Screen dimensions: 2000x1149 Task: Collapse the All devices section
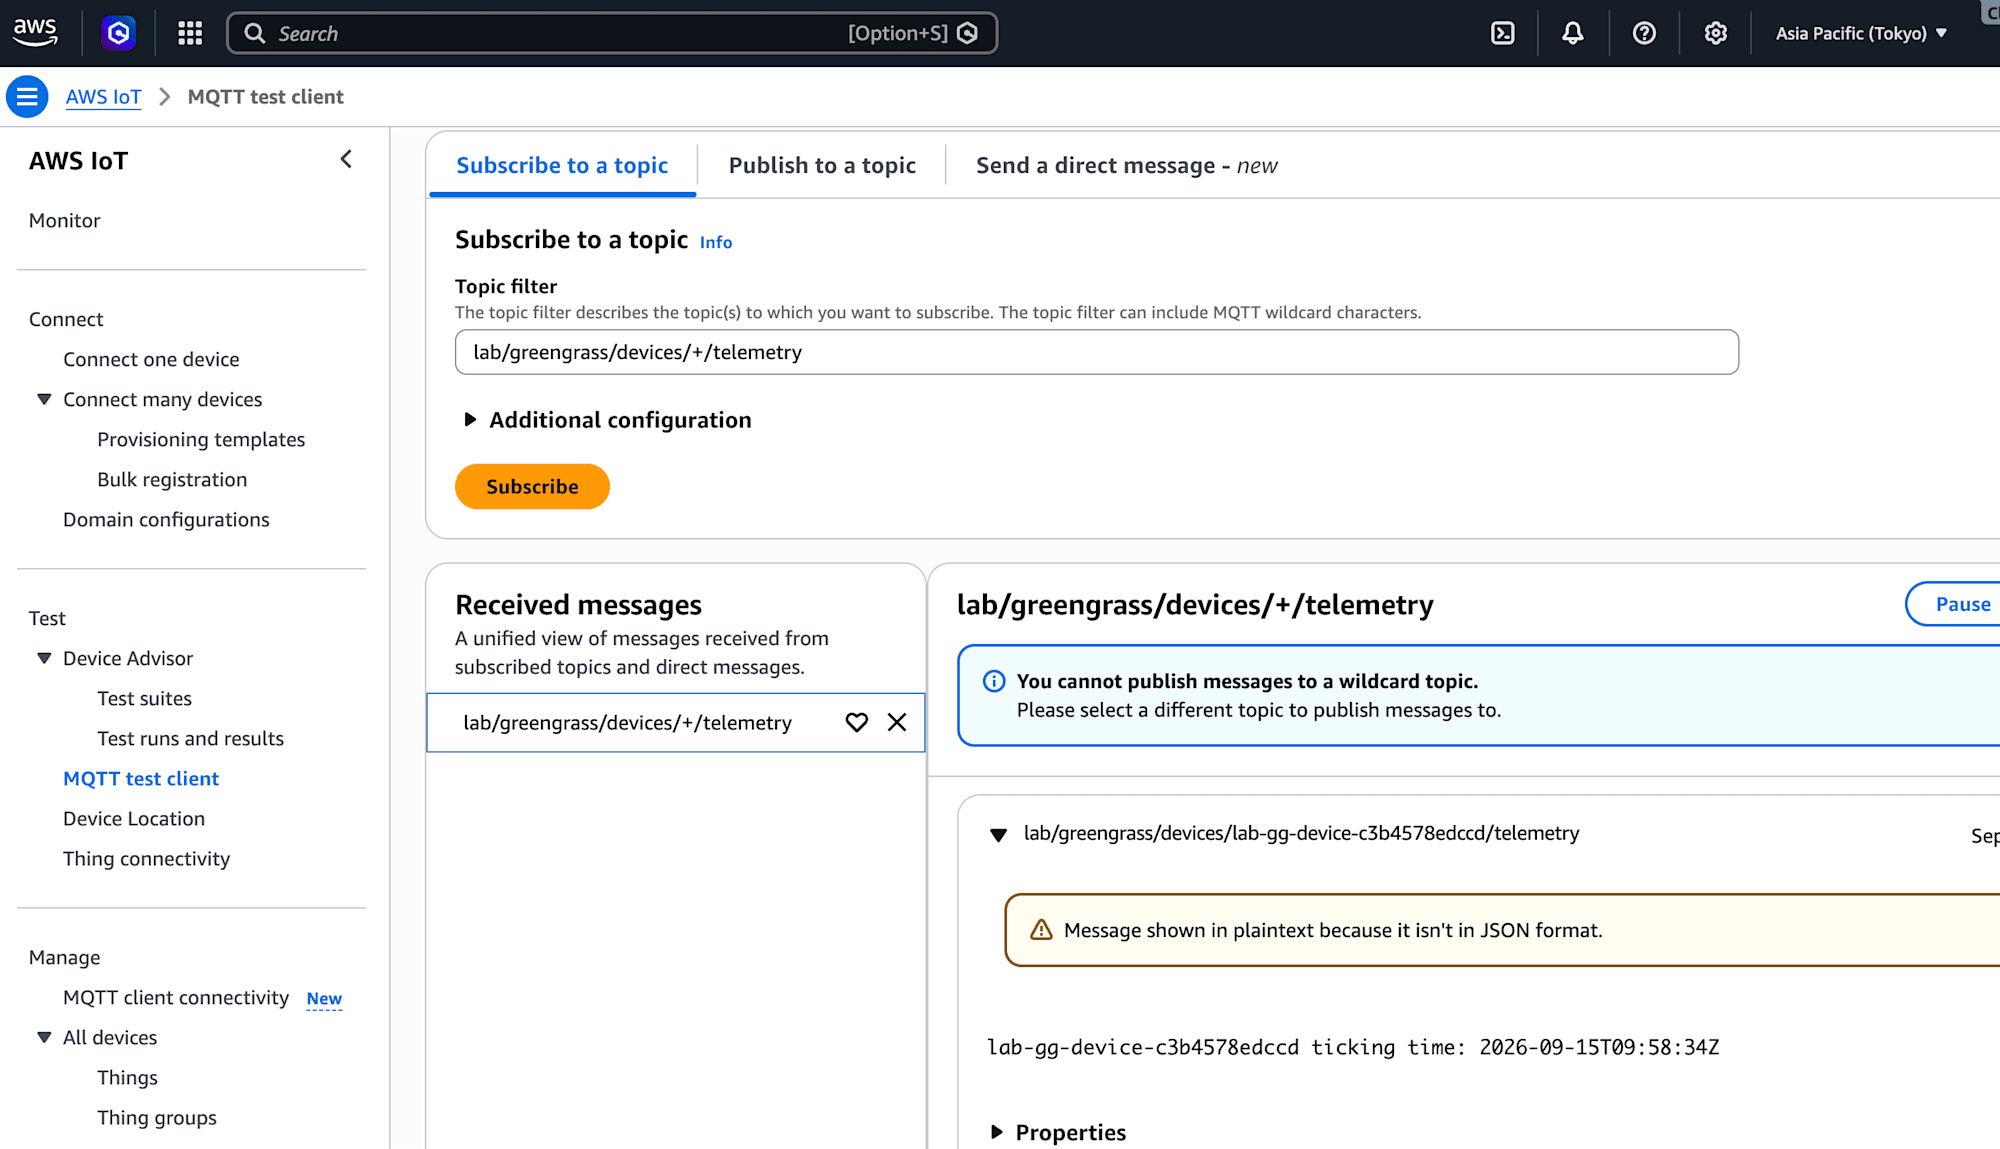pos(44,1037)
